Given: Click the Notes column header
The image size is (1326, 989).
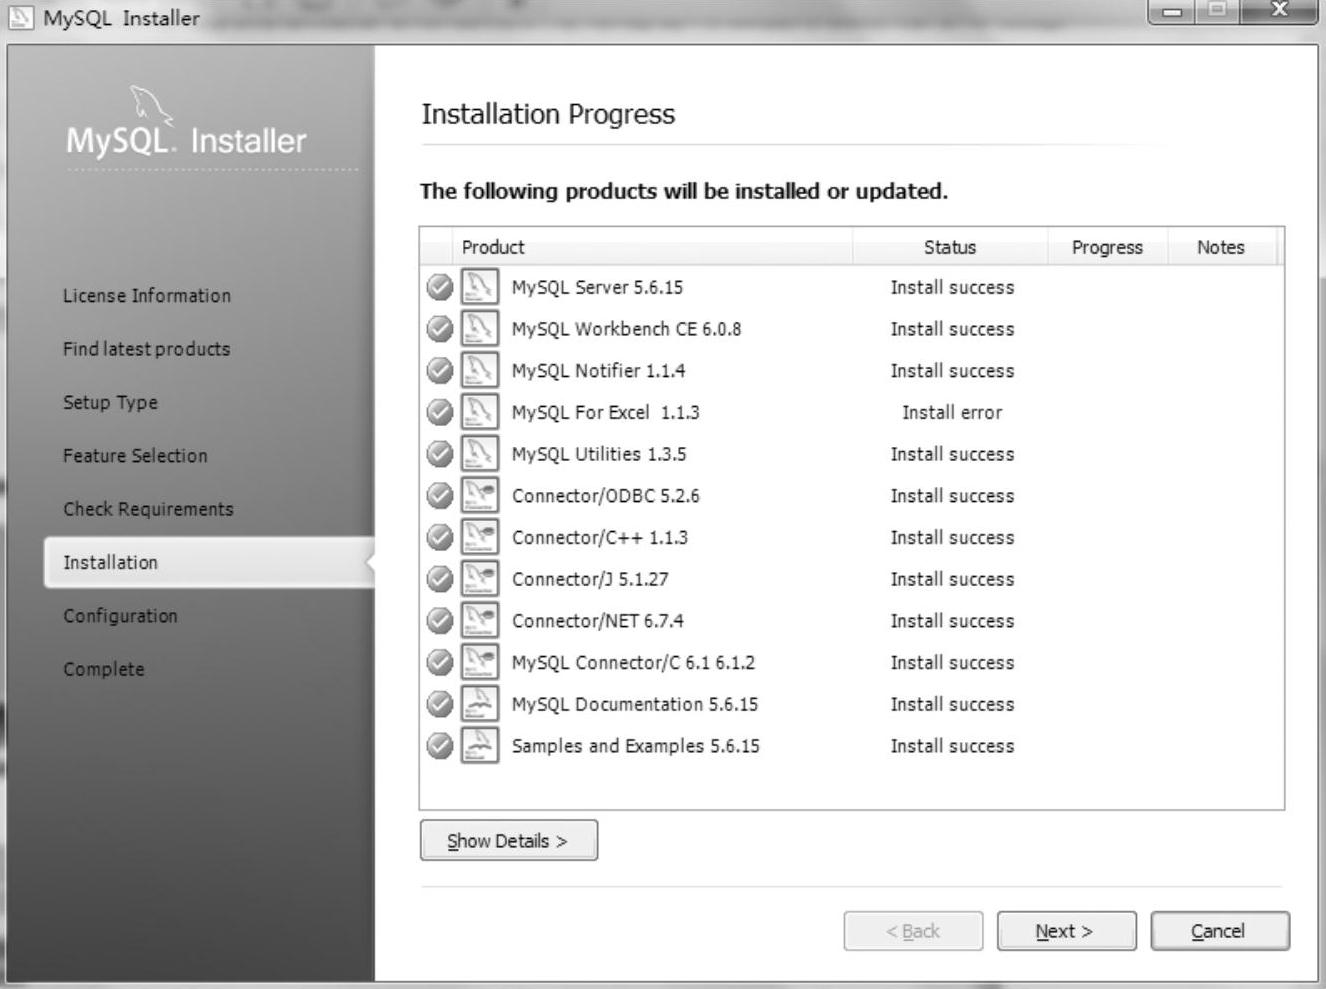Looking at the screenshot, I should point(1221,247).
